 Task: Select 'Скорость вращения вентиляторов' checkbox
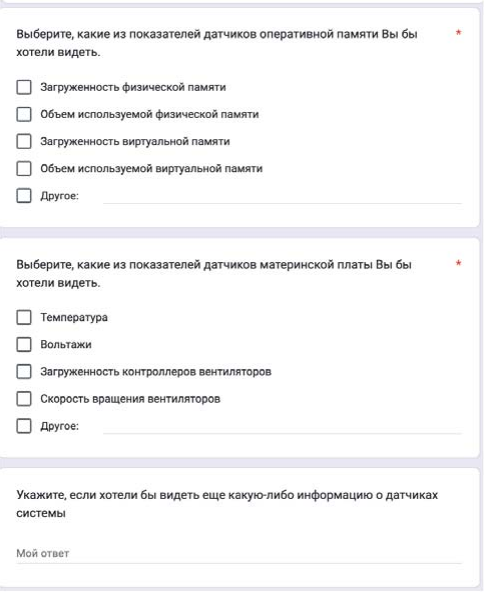pos(24,399)
